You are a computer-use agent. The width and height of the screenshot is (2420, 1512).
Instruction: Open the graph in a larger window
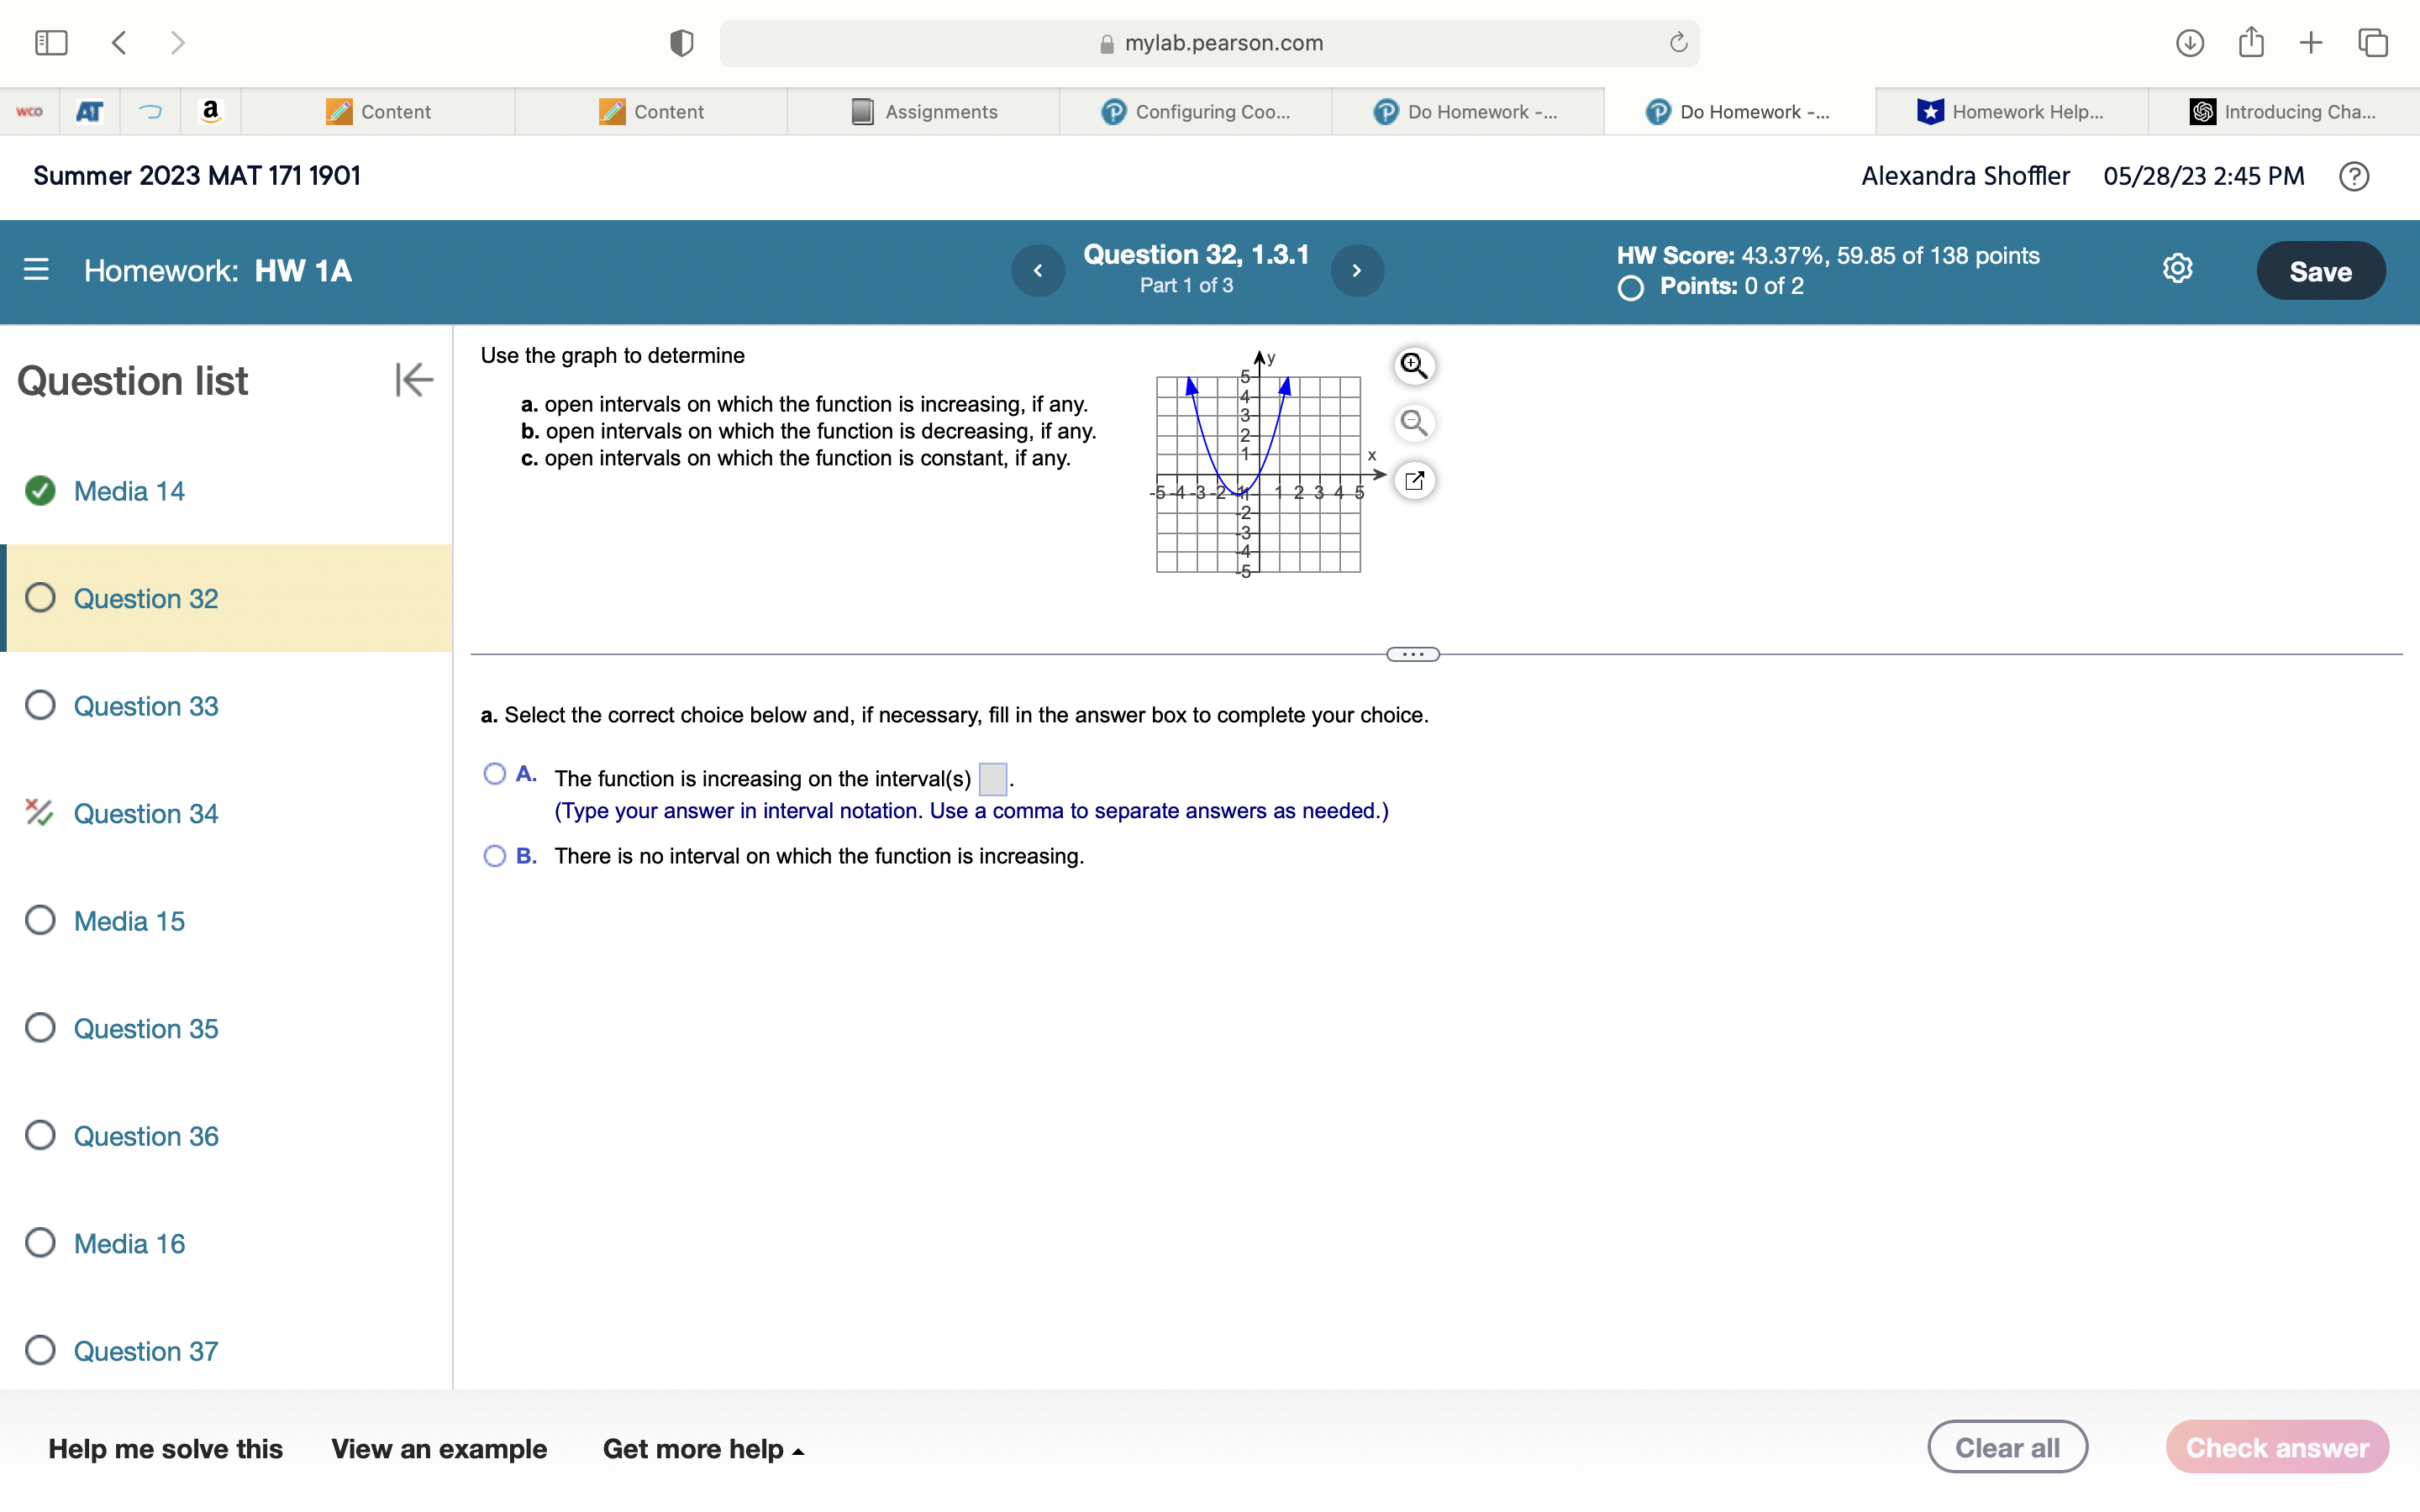pyautogui.click(x=1415, y=481)
